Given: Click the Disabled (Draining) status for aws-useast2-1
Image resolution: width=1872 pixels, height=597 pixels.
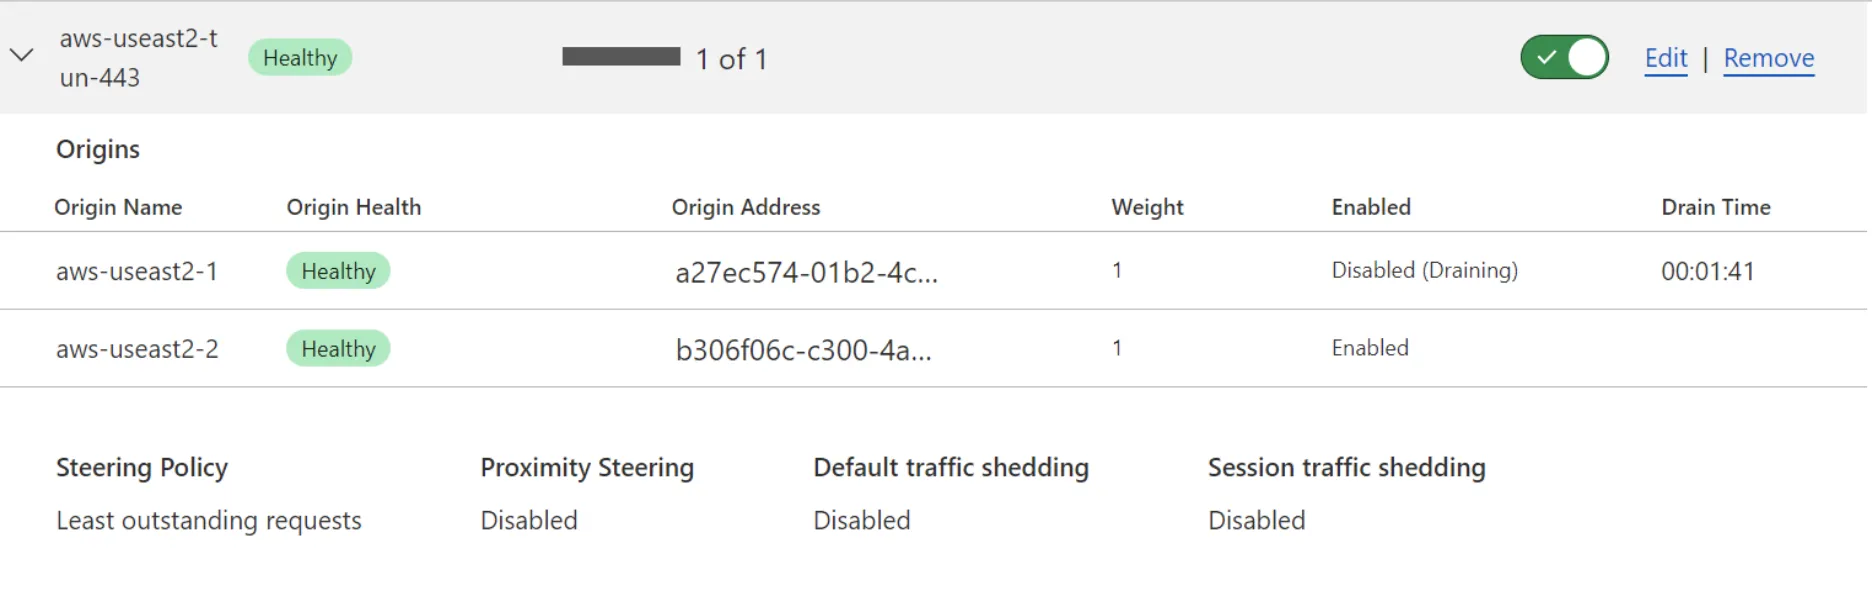Looking at the screenshot, I should [1423, 270].
